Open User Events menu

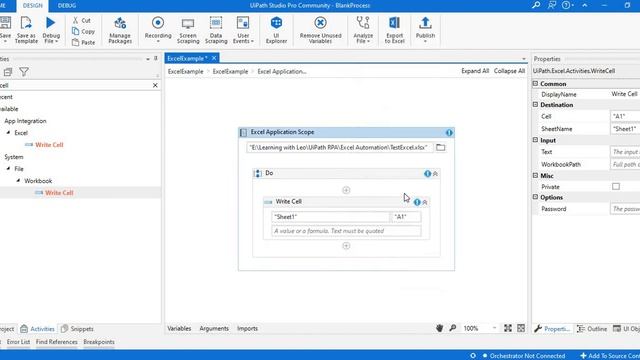pos(243,30)
